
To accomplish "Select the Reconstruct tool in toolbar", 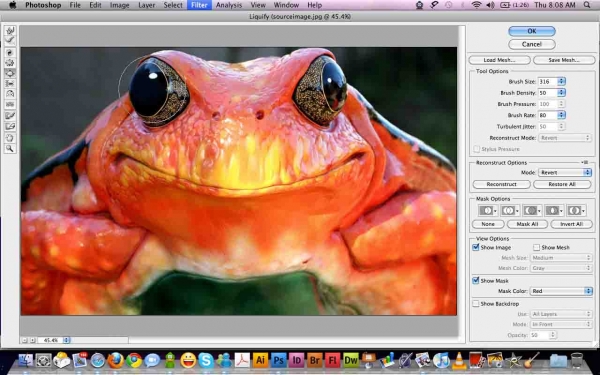I will coord(10,40).
